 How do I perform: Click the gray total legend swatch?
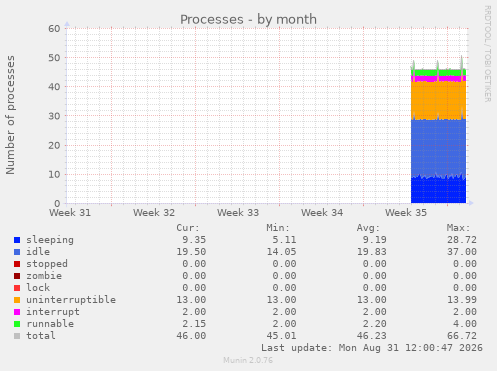tap(17, 336)
